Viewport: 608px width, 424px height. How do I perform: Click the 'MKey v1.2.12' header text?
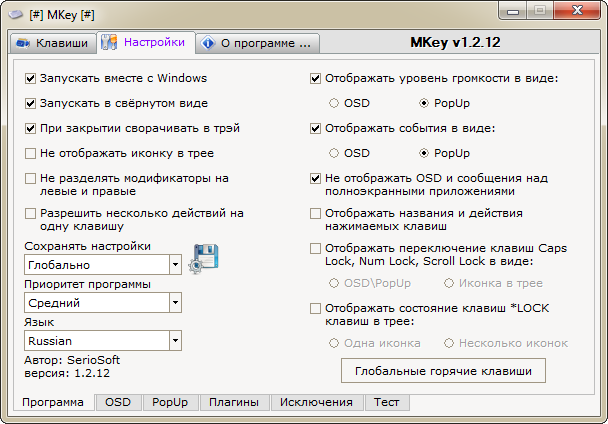[455, 42]
